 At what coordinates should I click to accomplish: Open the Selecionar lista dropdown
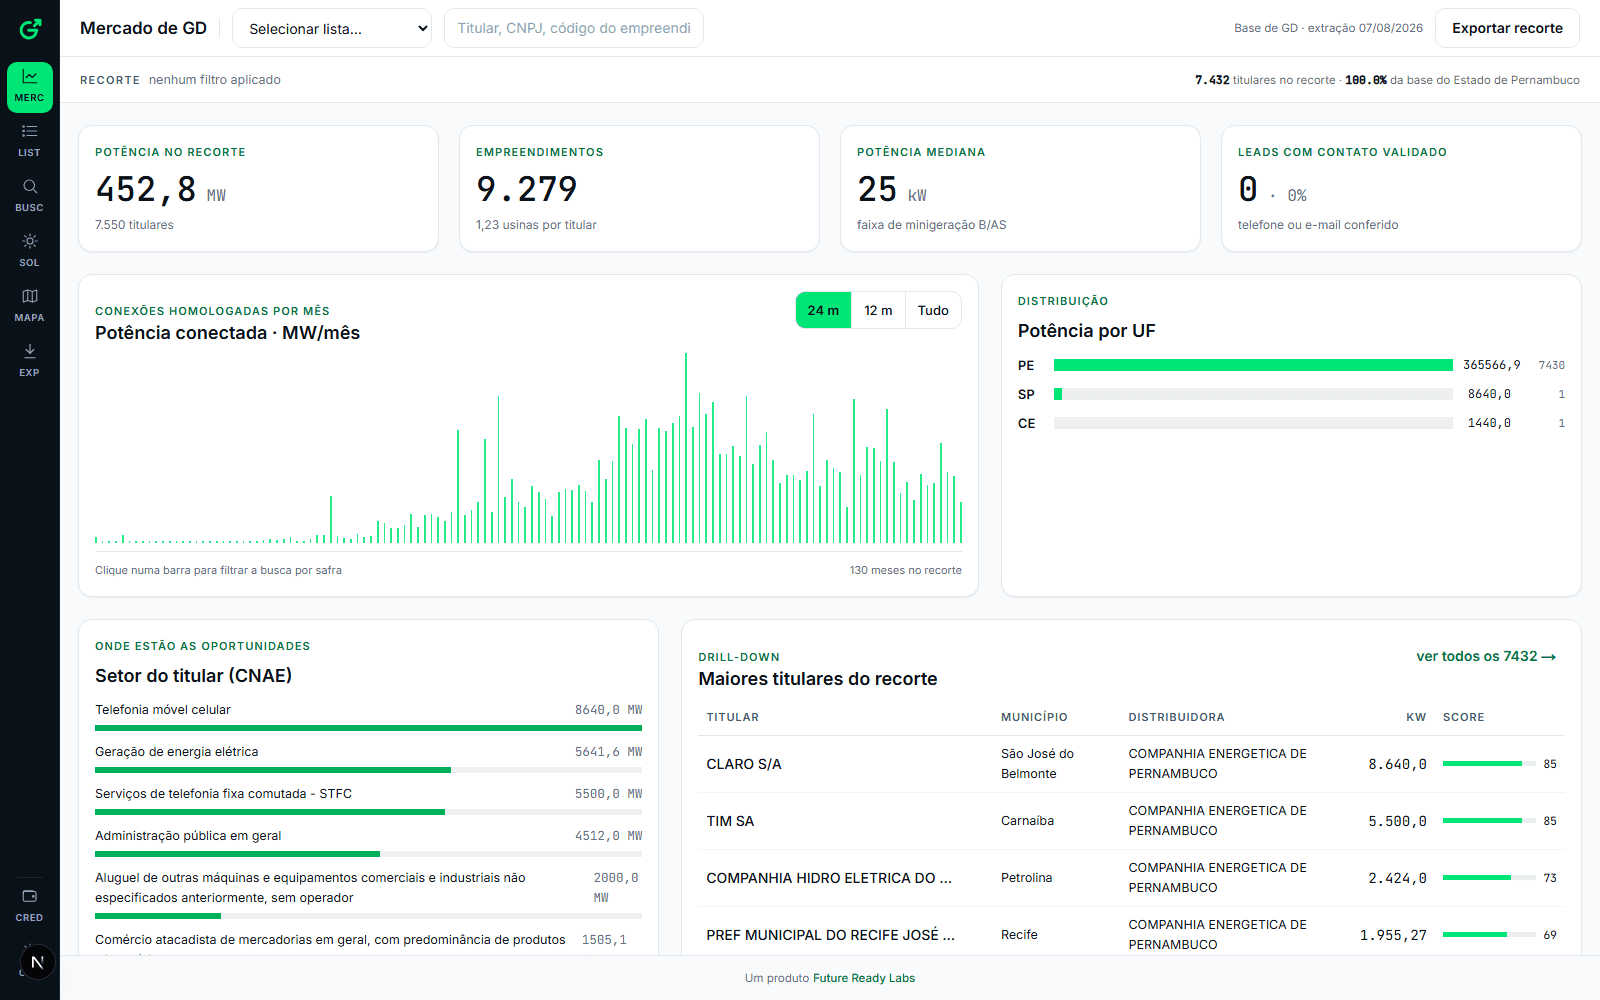(x=332, y=28)
